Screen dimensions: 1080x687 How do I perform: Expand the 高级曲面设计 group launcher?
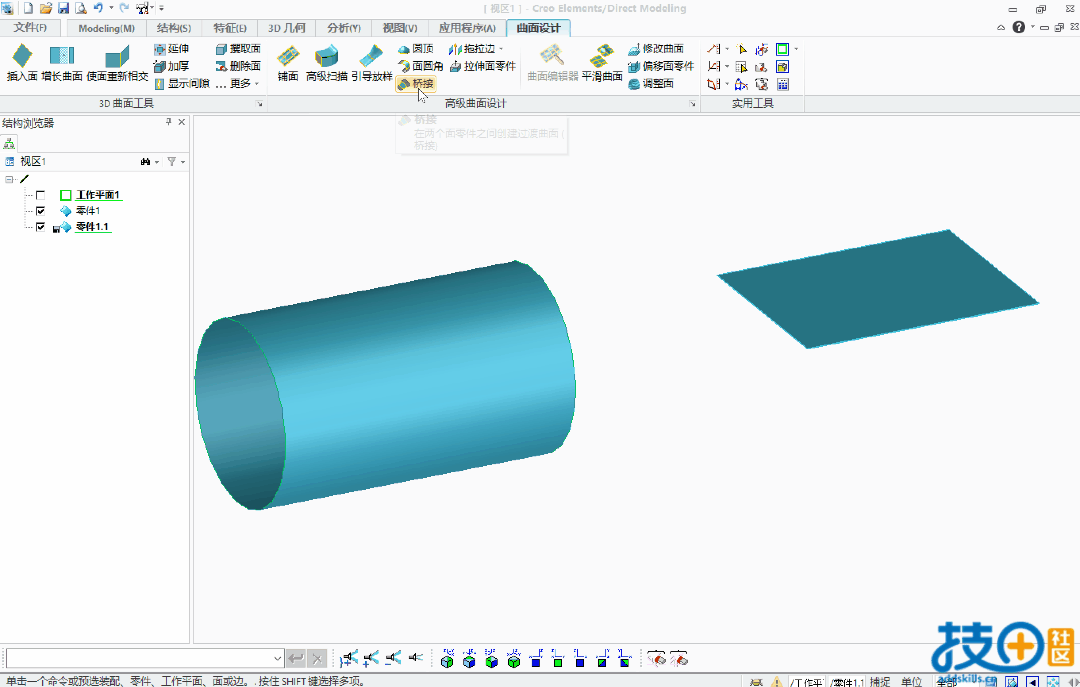[693, 104]
